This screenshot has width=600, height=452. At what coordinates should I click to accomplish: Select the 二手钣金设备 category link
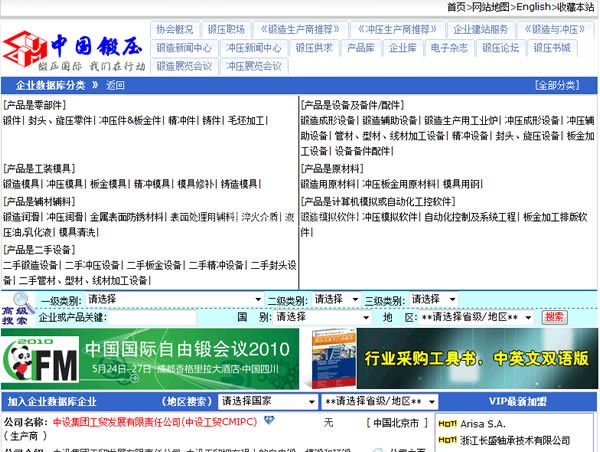pos(154,265)
